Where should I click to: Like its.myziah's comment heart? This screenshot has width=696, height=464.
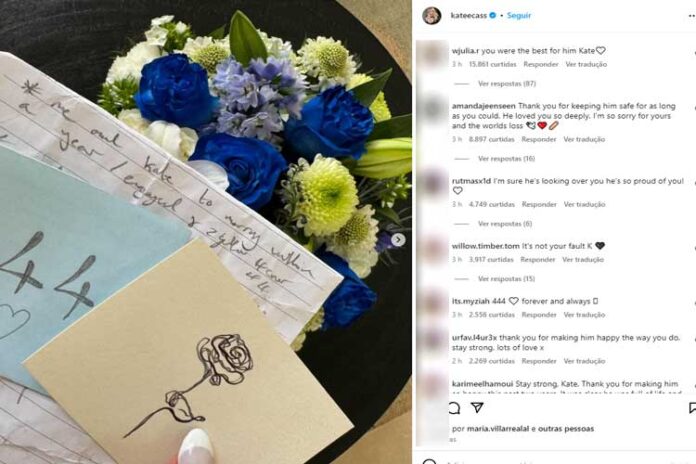[x=693, y=304]
